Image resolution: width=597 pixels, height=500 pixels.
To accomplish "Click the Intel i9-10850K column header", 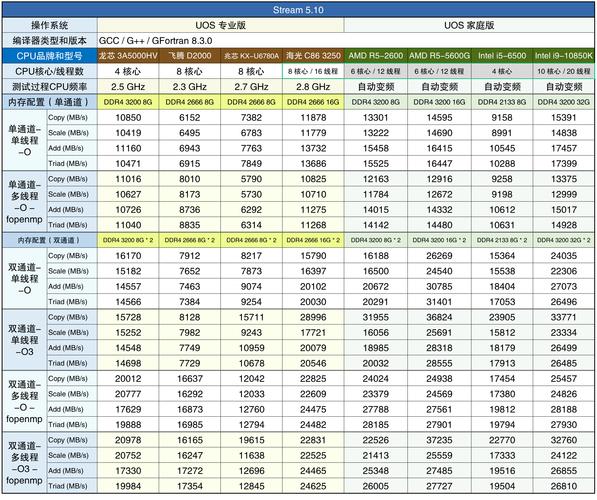I will tap(563, 56).
